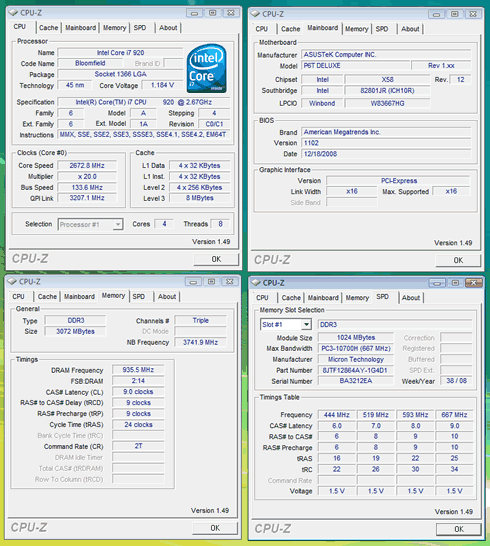Click the NB Frequency value 3741.9 MHz

(x=201, y=342)
